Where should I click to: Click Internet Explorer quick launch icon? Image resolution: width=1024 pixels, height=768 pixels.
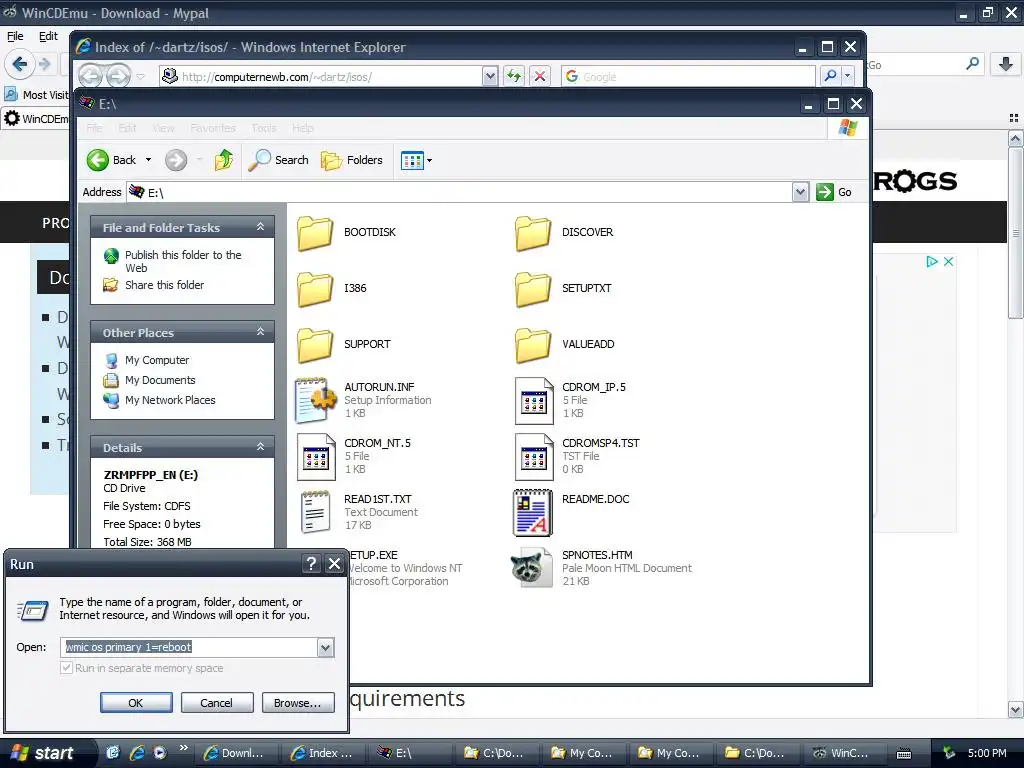click(136, 753)
